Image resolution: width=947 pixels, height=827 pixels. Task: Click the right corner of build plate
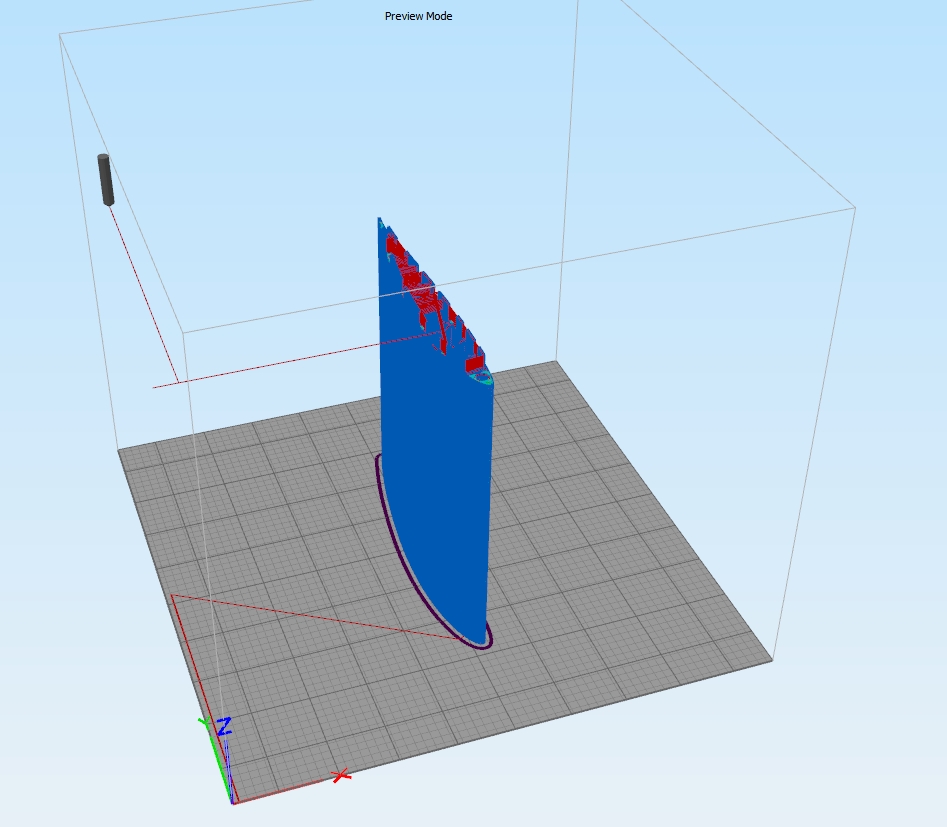pos(772,659)
